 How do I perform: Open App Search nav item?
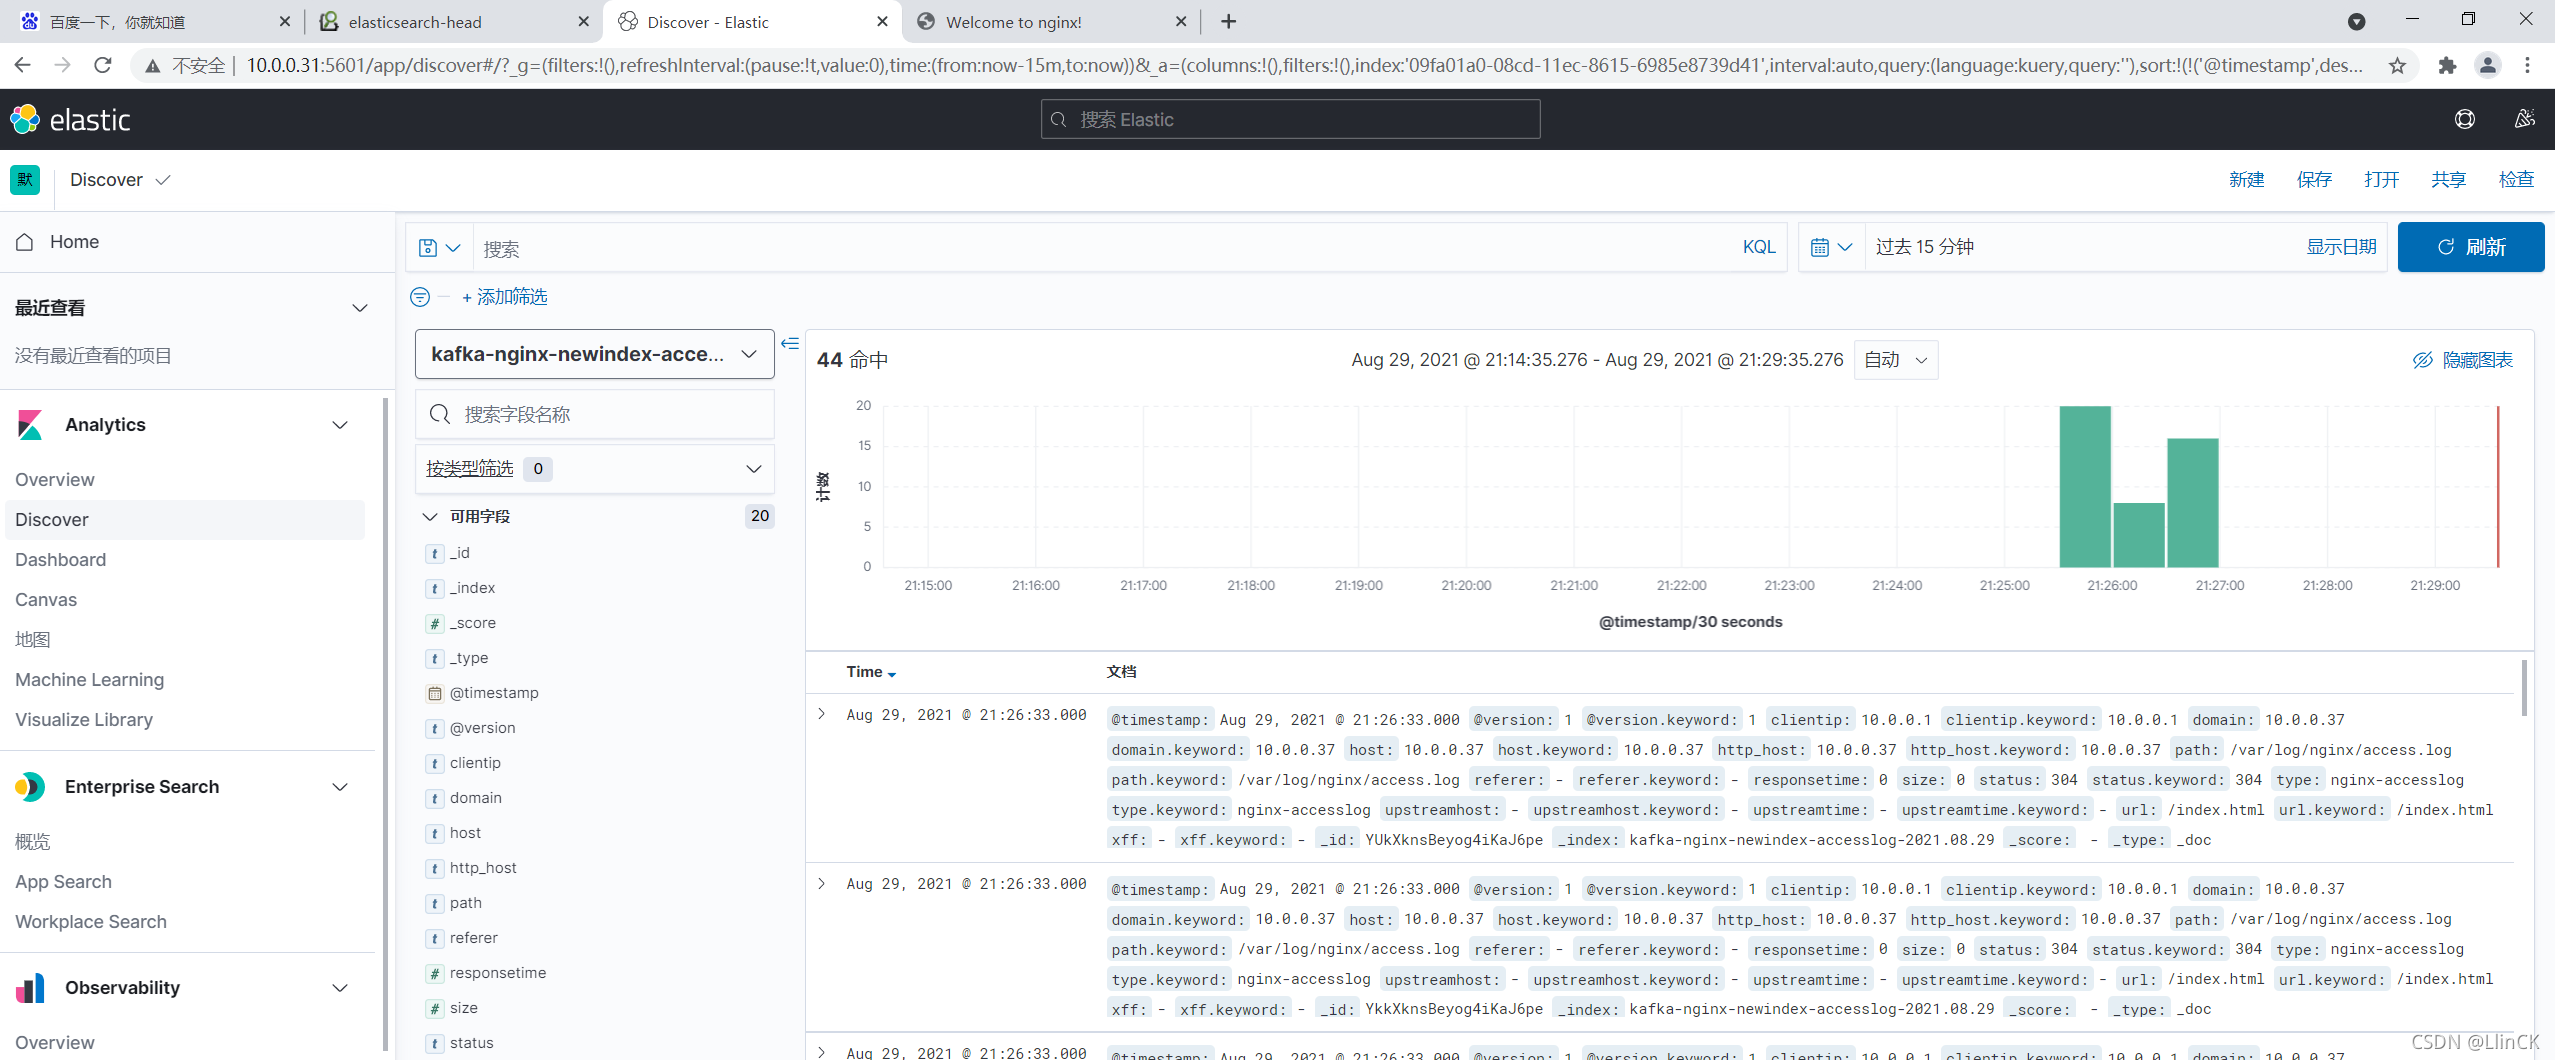click(x=64, y=882)
